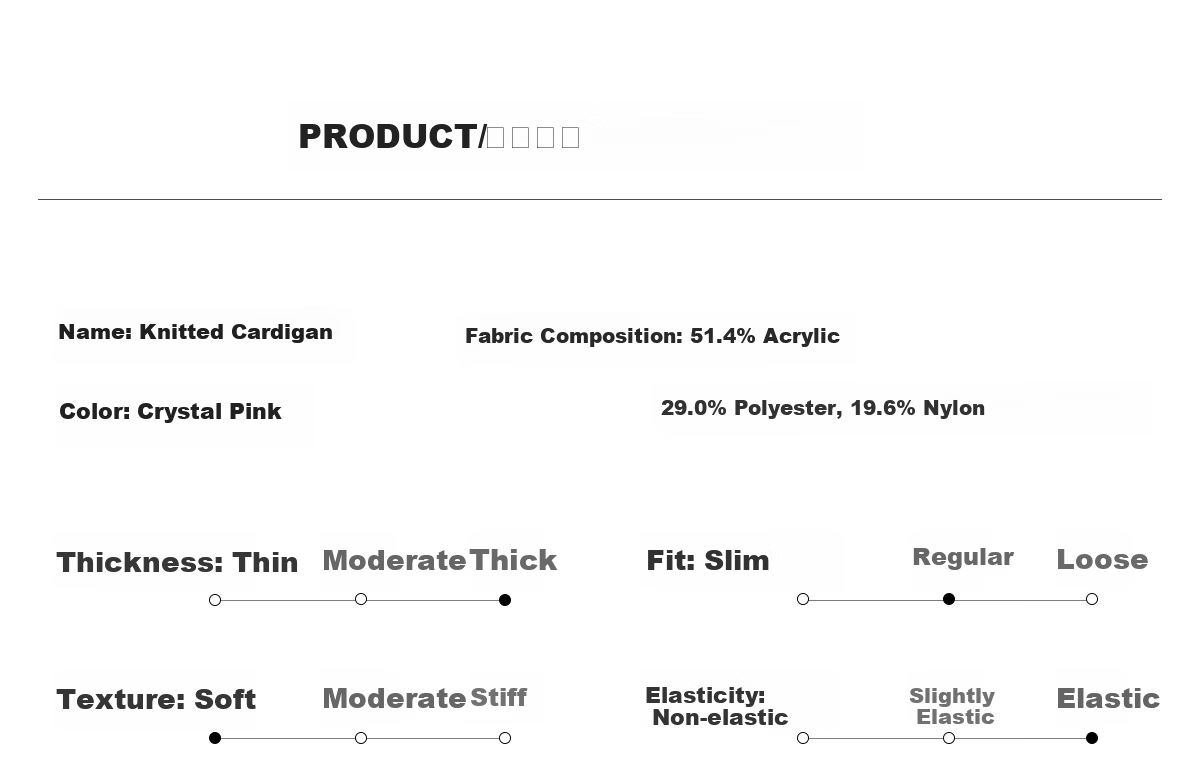
Task: Select the filled Soft texture dot
Action: tap(215, 738)
